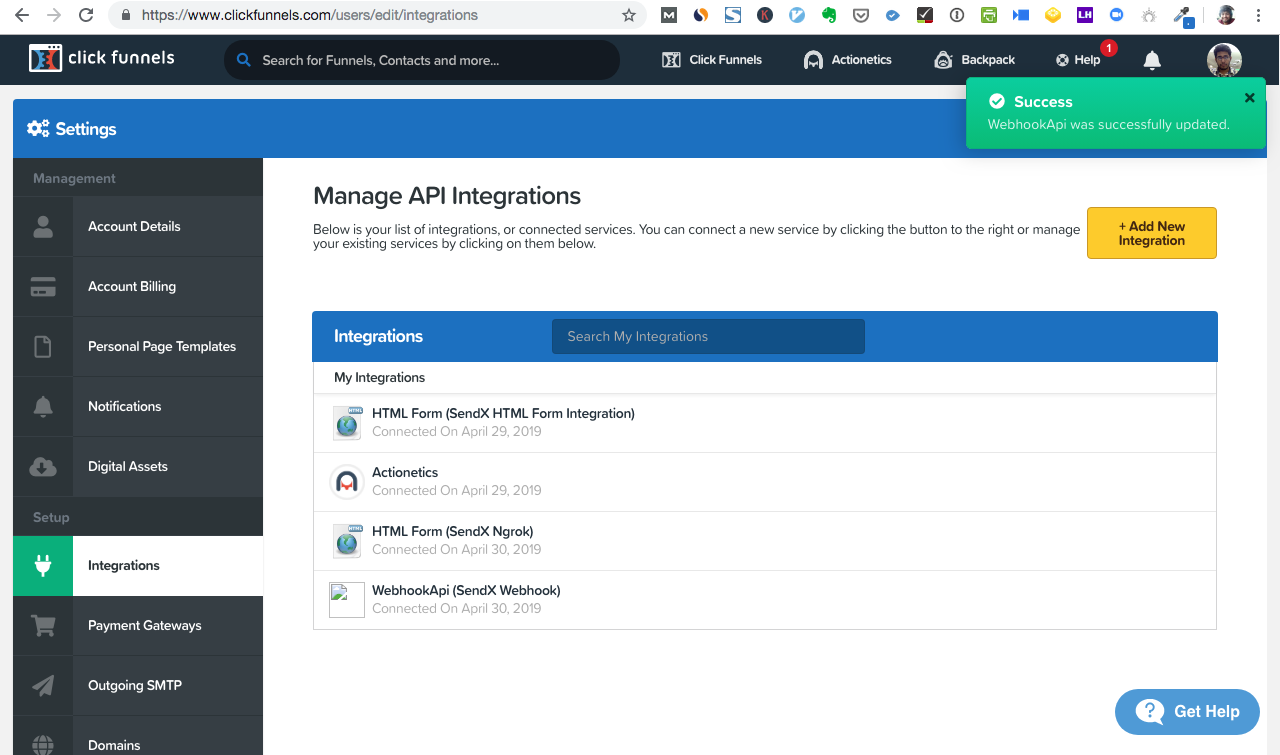Image resolution: width=1280 pixels, height=755 pixels.
Task: Click the sidebar Notifications bell icon
Action: [43, 406]
